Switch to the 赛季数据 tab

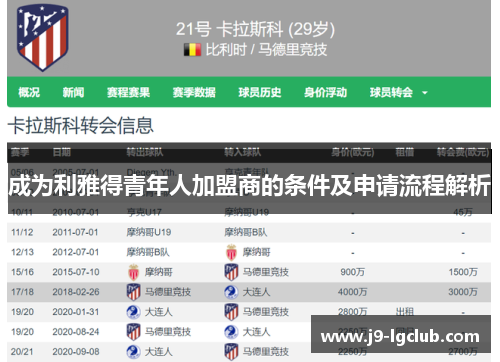coord(194,92)
